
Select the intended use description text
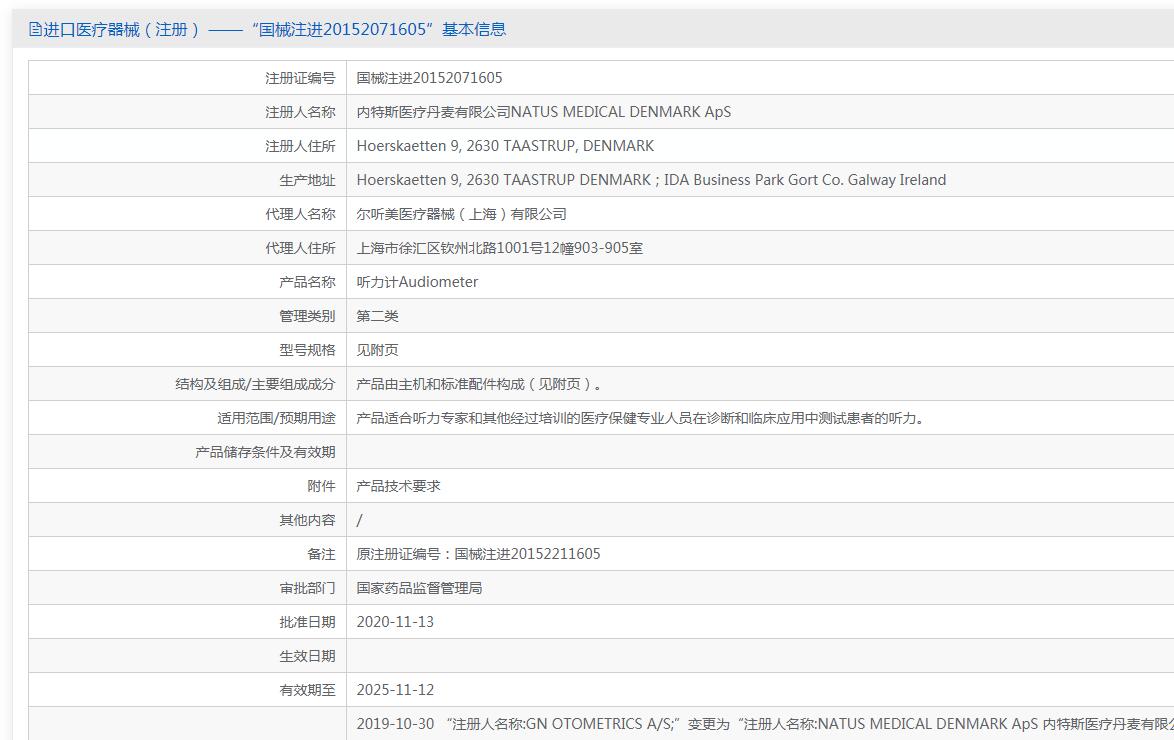641,418
